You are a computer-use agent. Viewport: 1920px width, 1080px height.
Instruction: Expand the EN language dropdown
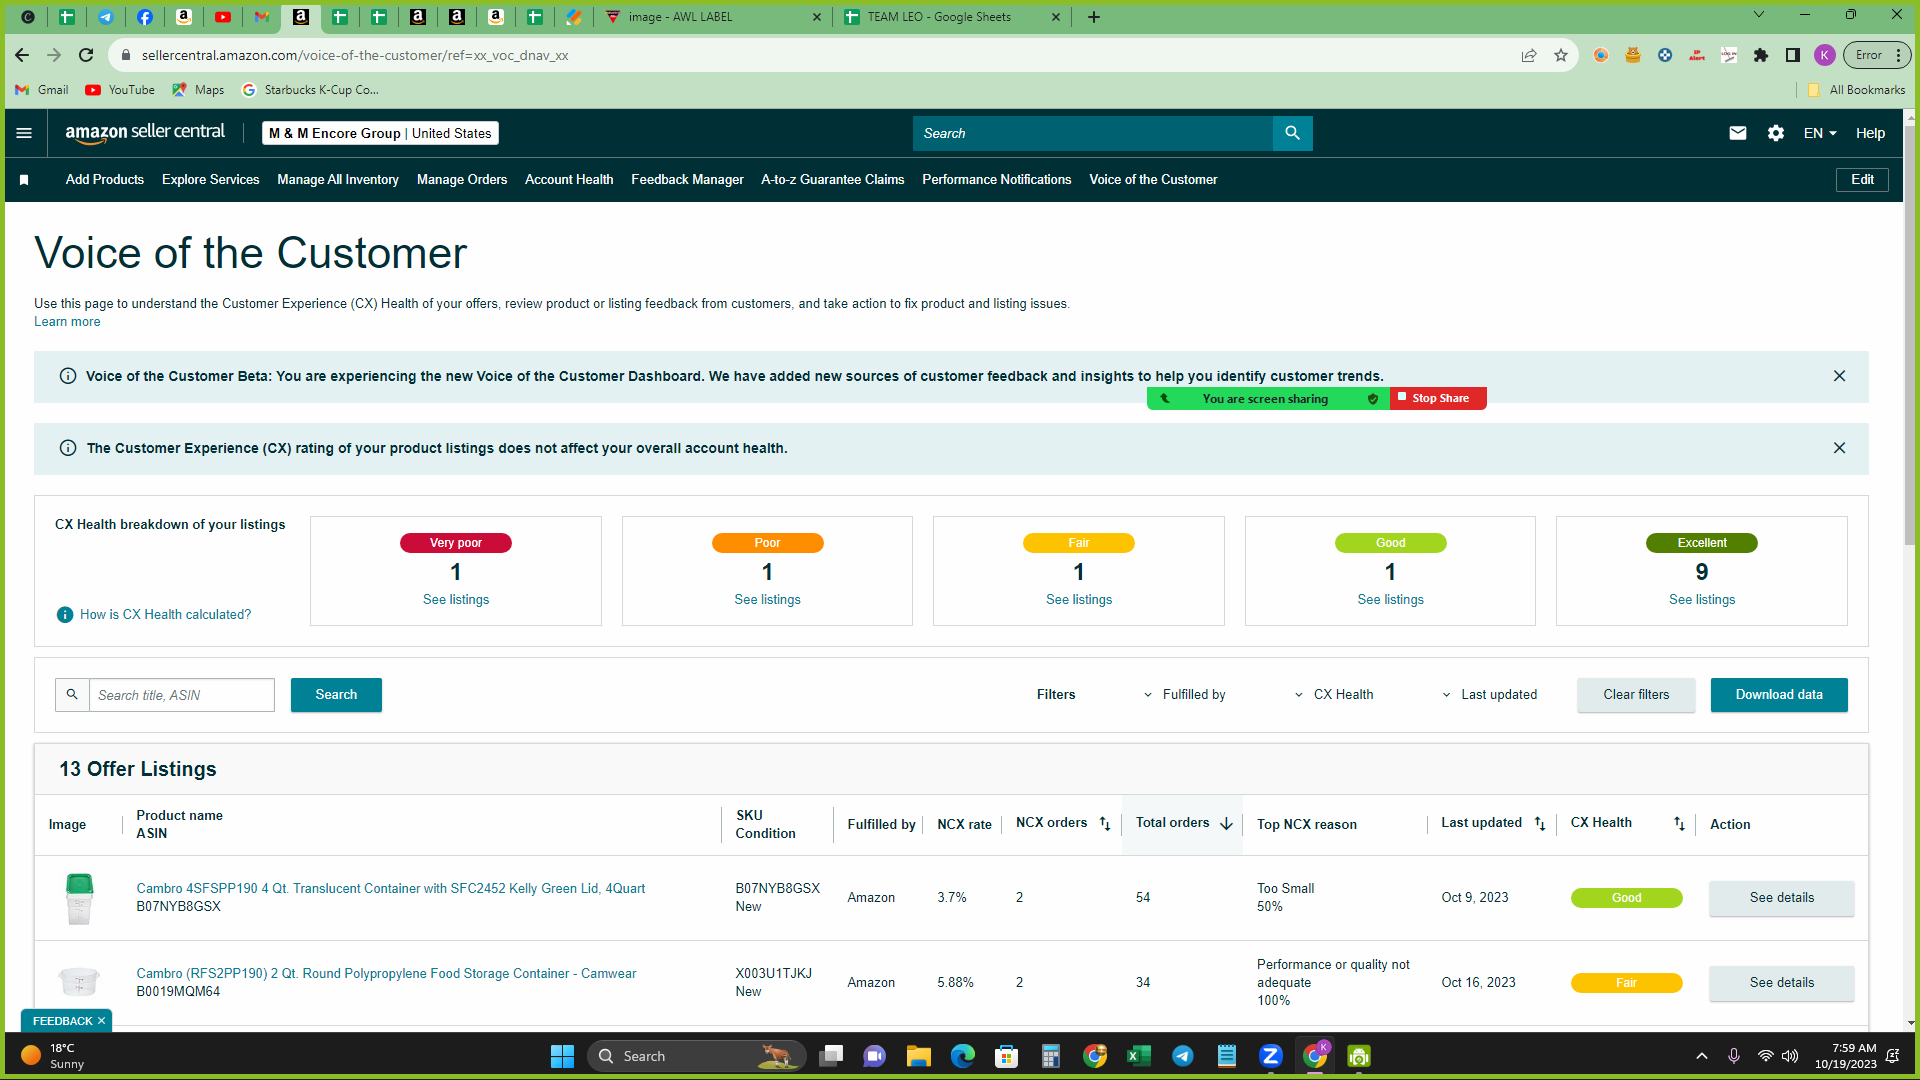click(1820, 133)
